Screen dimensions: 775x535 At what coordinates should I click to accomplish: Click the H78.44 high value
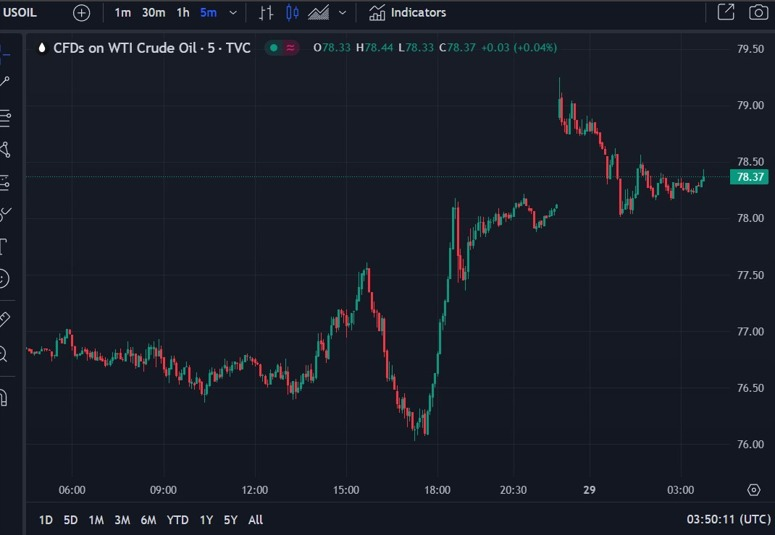click(375, 48)
